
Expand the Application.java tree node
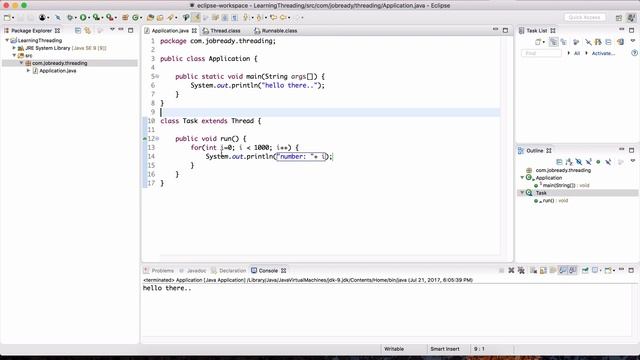[x=29, y=71]
